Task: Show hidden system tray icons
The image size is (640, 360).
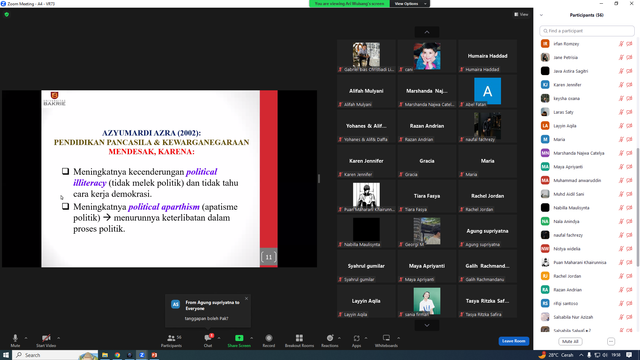Action: pos(581,355)
